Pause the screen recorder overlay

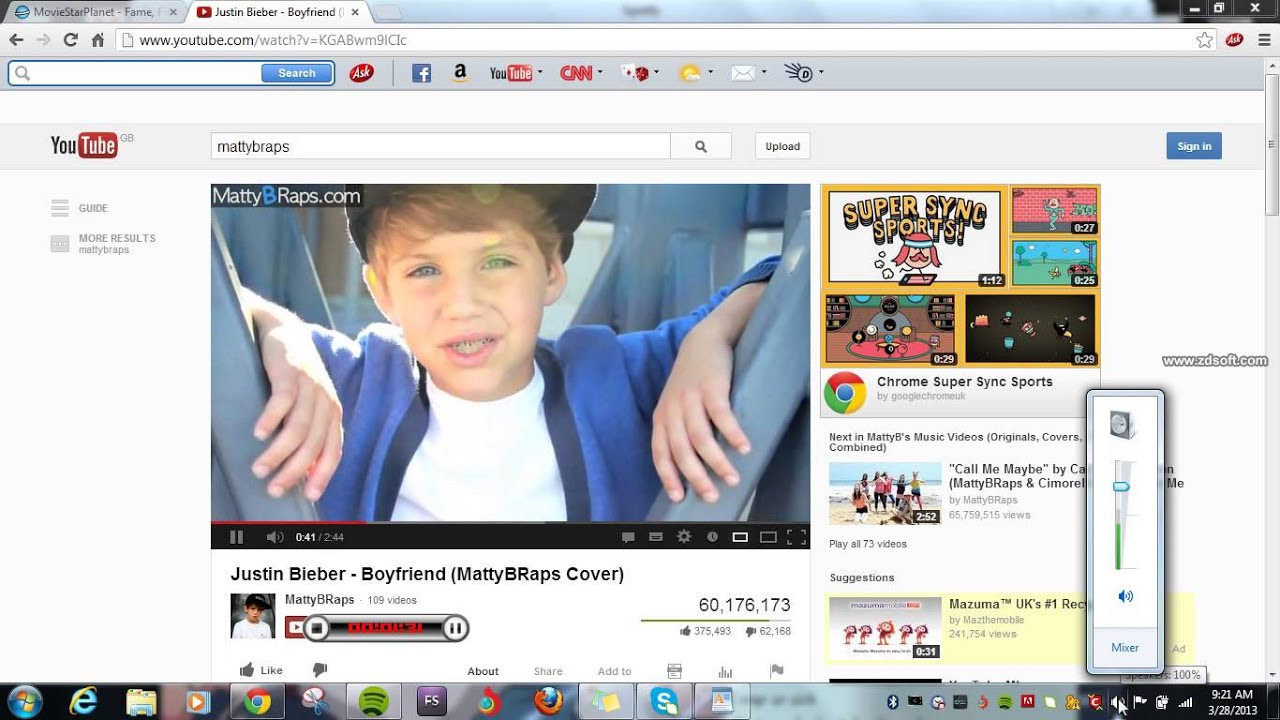[x=454, y=628]
